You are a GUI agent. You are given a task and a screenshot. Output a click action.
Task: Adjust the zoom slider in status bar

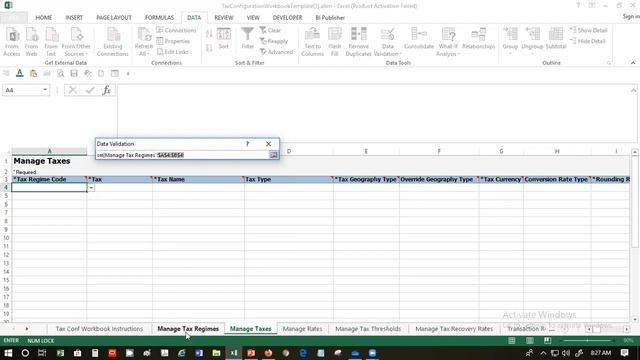(588, 340)
